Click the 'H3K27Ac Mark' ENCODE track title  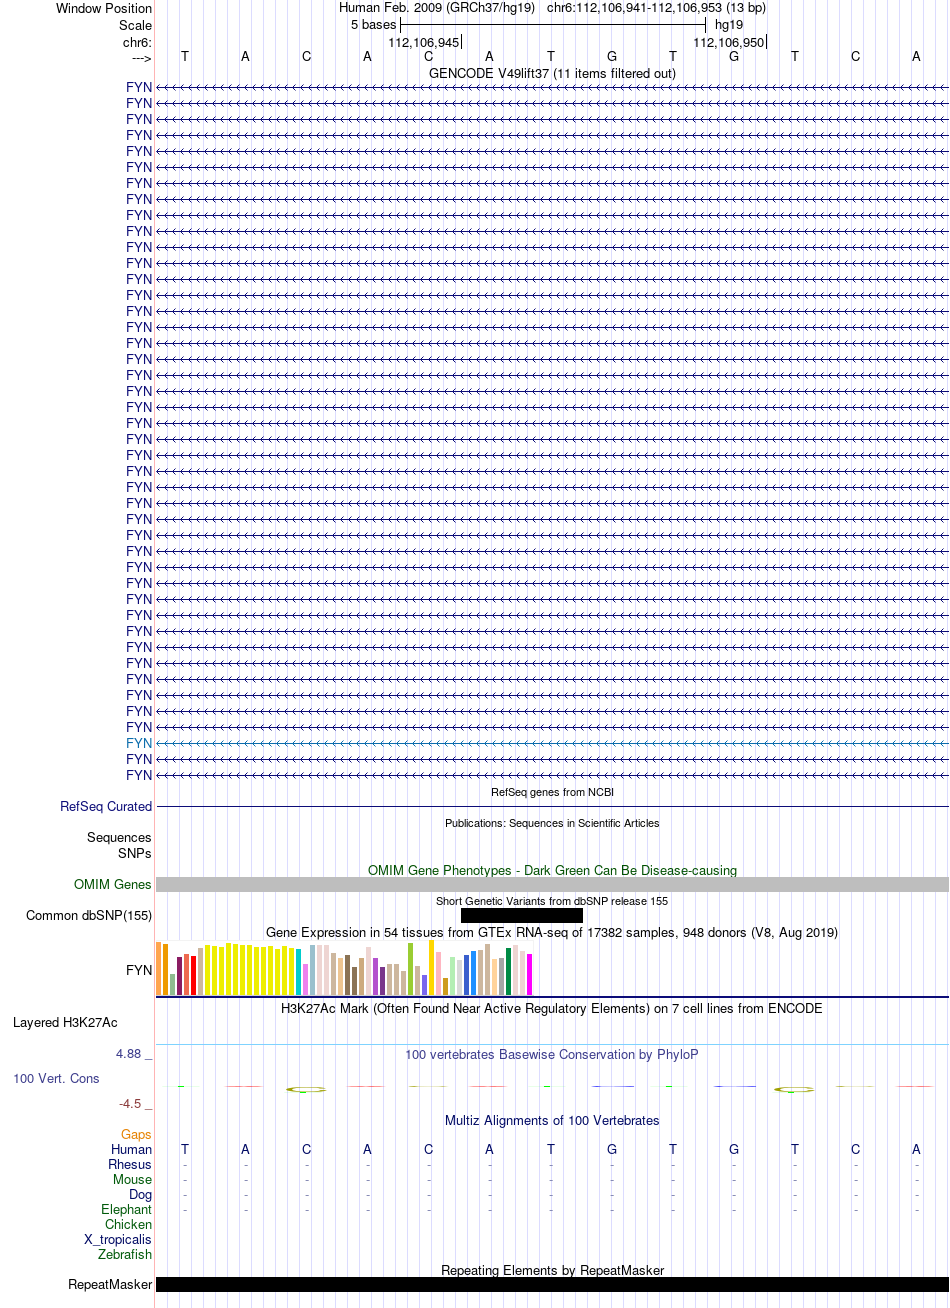(x=552, y=1008)
